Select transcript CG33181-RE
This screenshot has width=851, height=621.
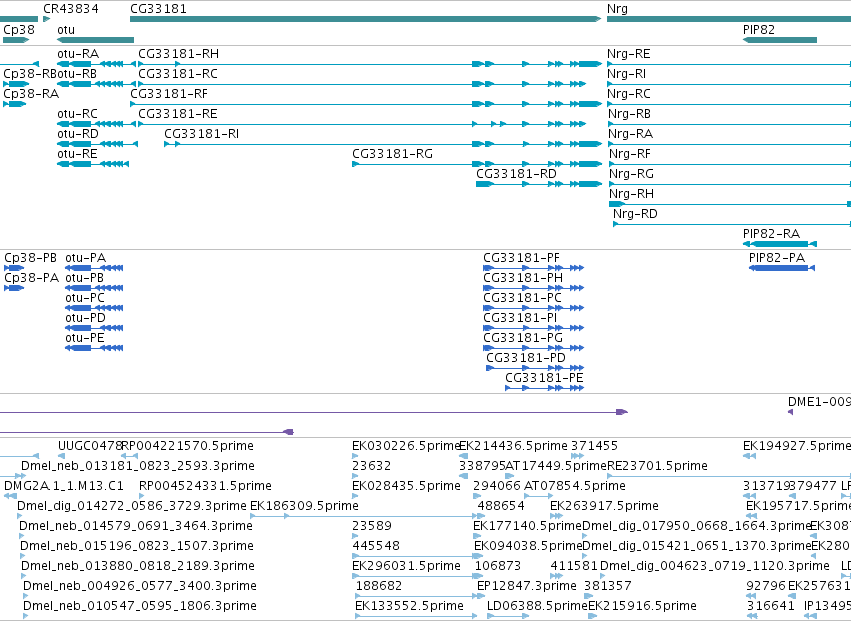click(x=177, y=114)
